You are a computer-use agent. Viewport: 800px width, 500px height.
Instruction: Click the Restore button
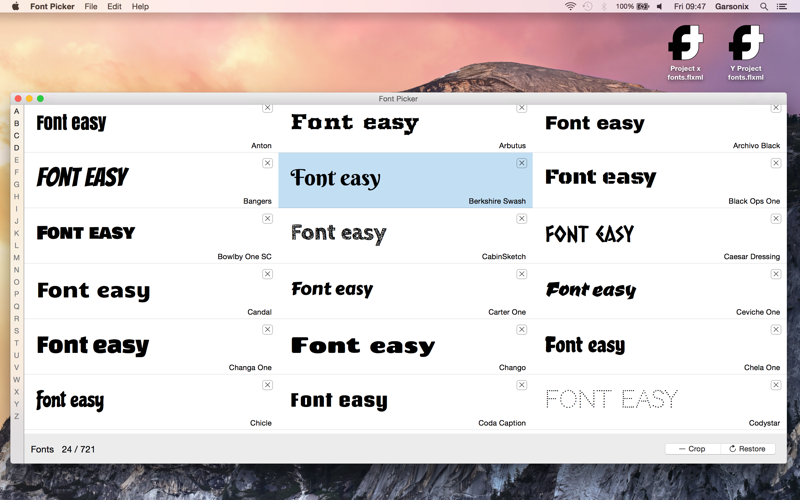click(x=747, y=449)
